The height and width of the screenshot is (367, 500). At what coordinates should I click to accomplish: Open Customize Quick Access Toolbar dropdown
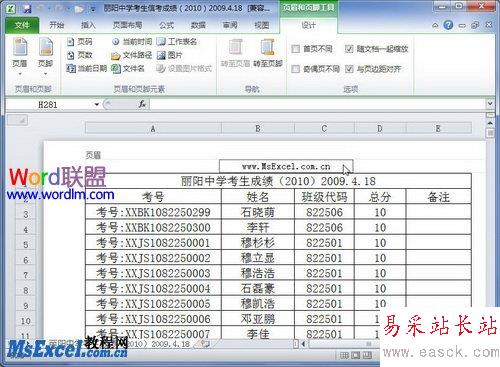click(x=94, y=9)
